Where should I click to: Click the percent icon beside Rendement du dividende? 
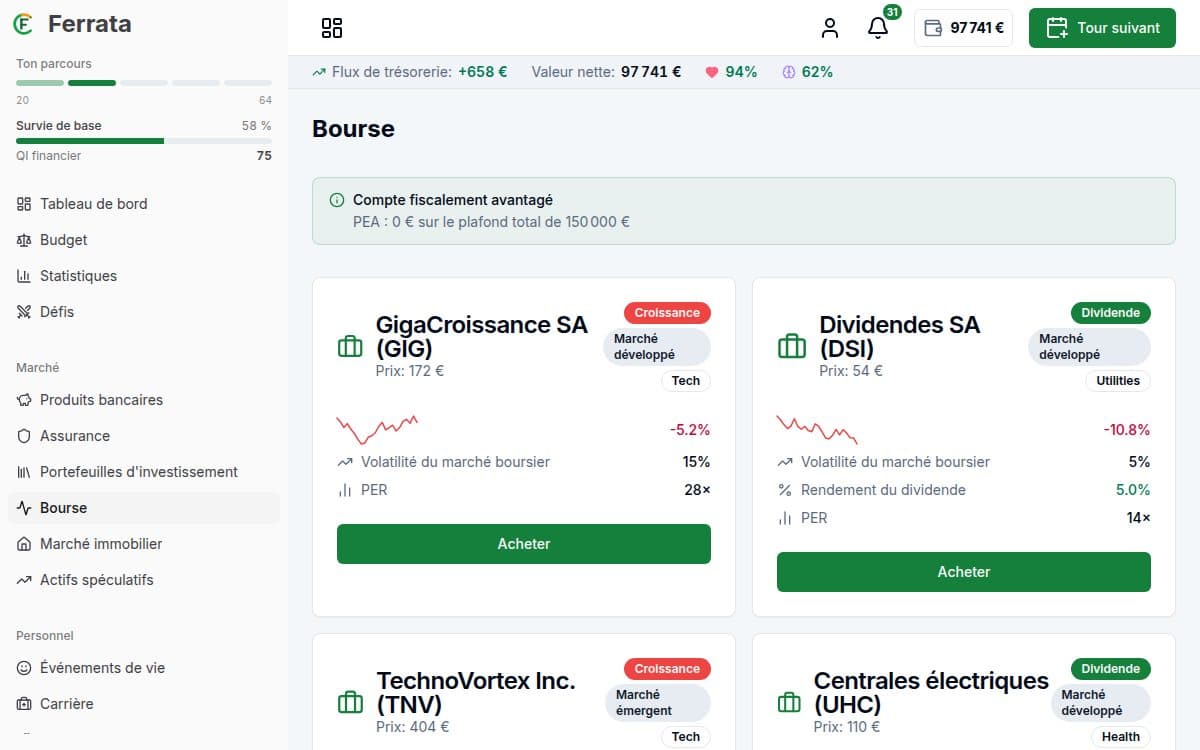point(785,490)
